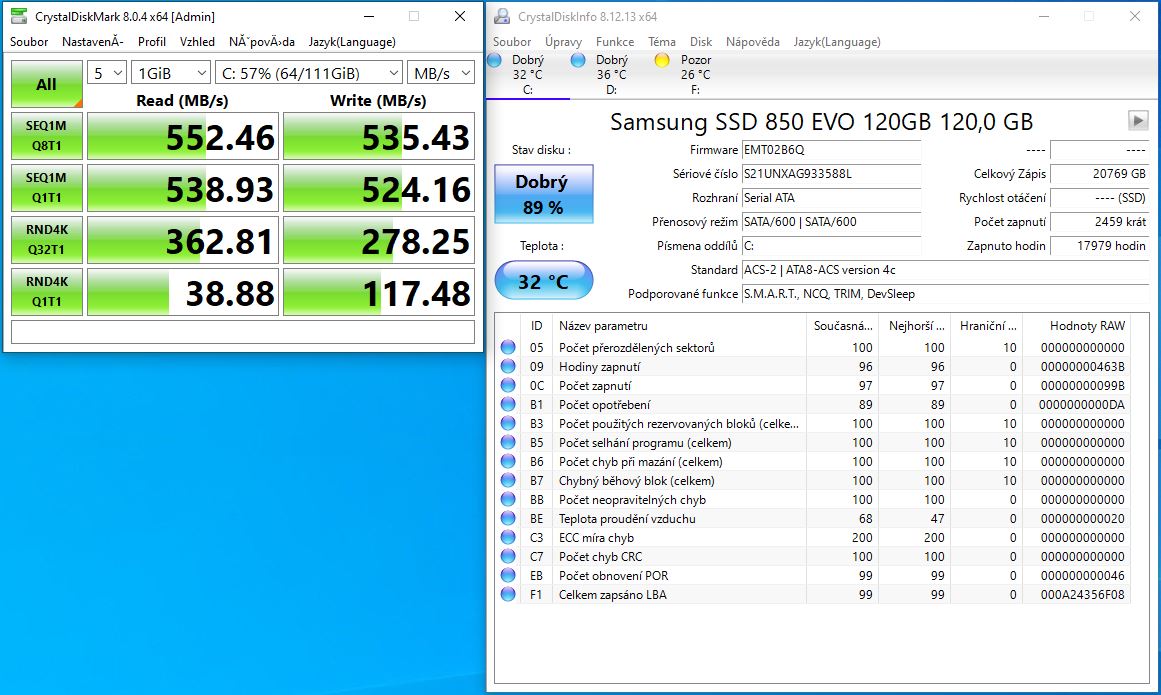Click the Dobrý 89 % health status box

543,194
